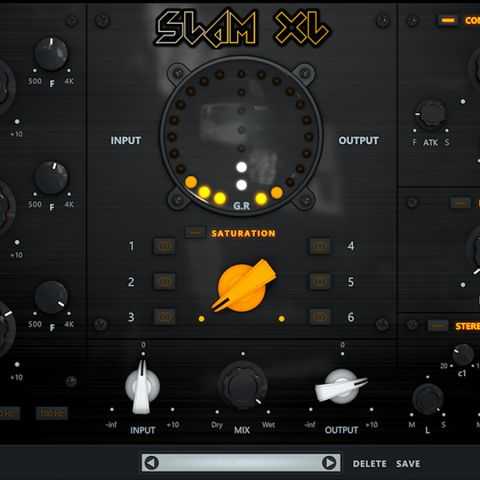Click the SAVE preset button
This screenshot has width=480, height=480.
pos(408,464)
